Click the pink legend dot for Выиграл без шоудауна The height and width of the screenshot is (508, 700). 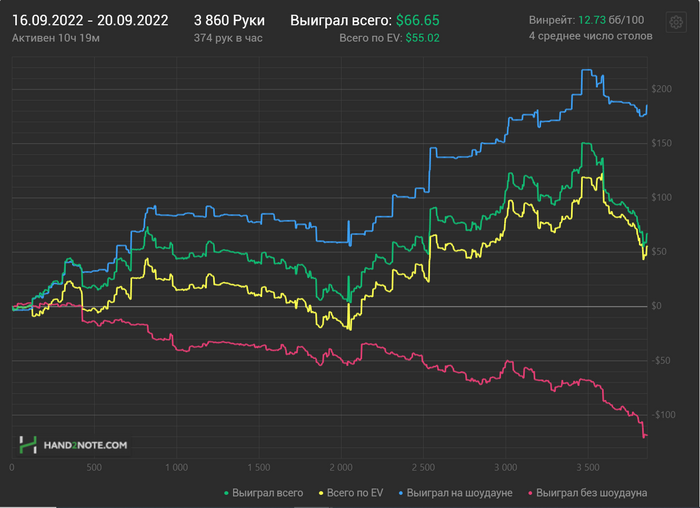click(x=530, y=493)
